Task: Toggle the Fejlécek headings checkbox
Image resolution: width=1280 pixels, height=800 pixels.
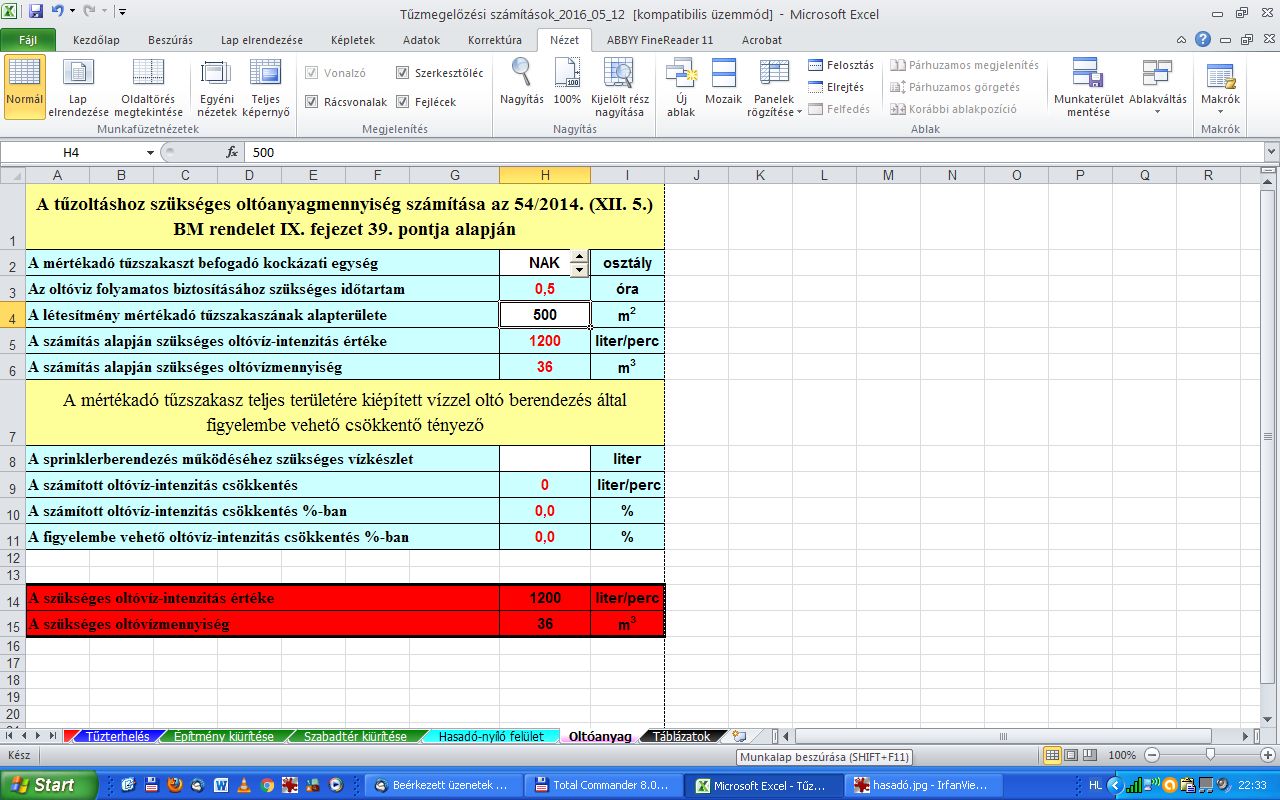Action: pos(402,102)
